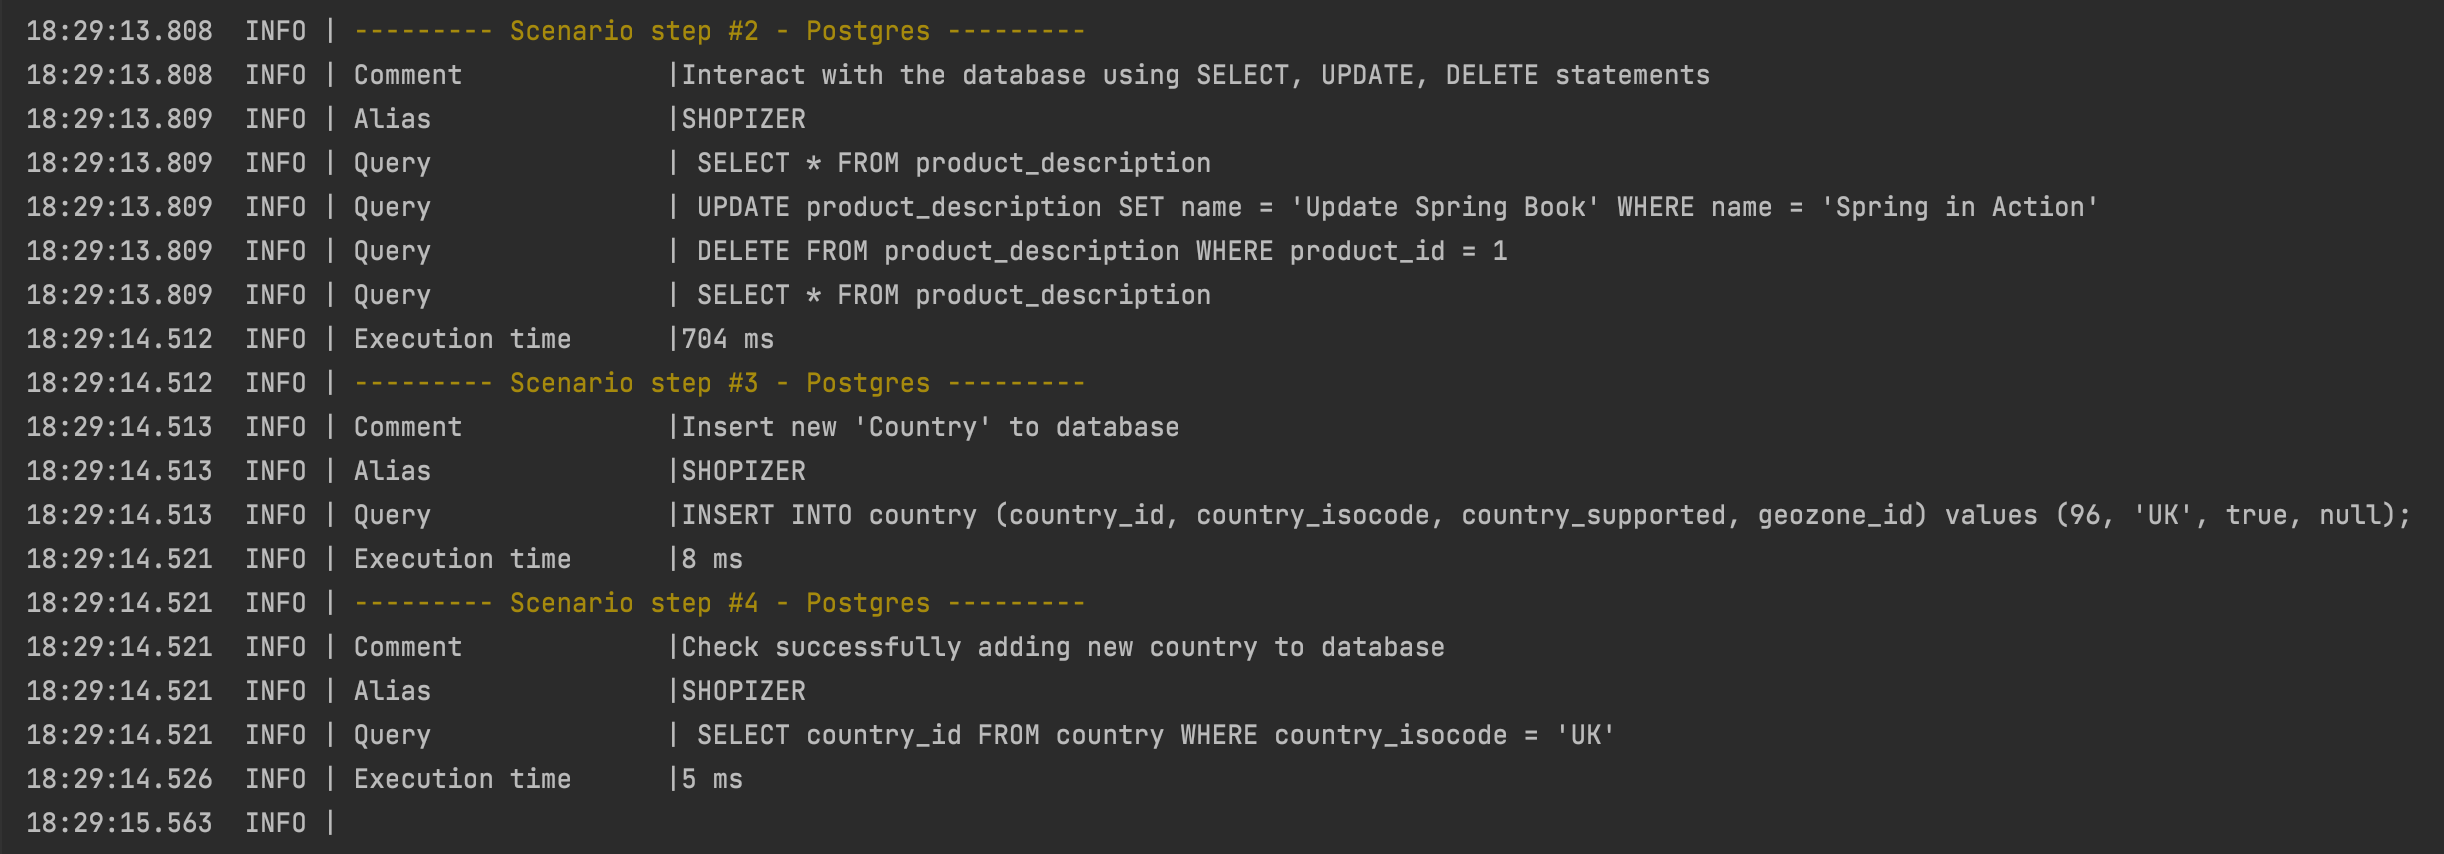Screen dimensions: 2444x854
Task: Click the Scenario step #4 Postgres header
Action: point(719,603)
